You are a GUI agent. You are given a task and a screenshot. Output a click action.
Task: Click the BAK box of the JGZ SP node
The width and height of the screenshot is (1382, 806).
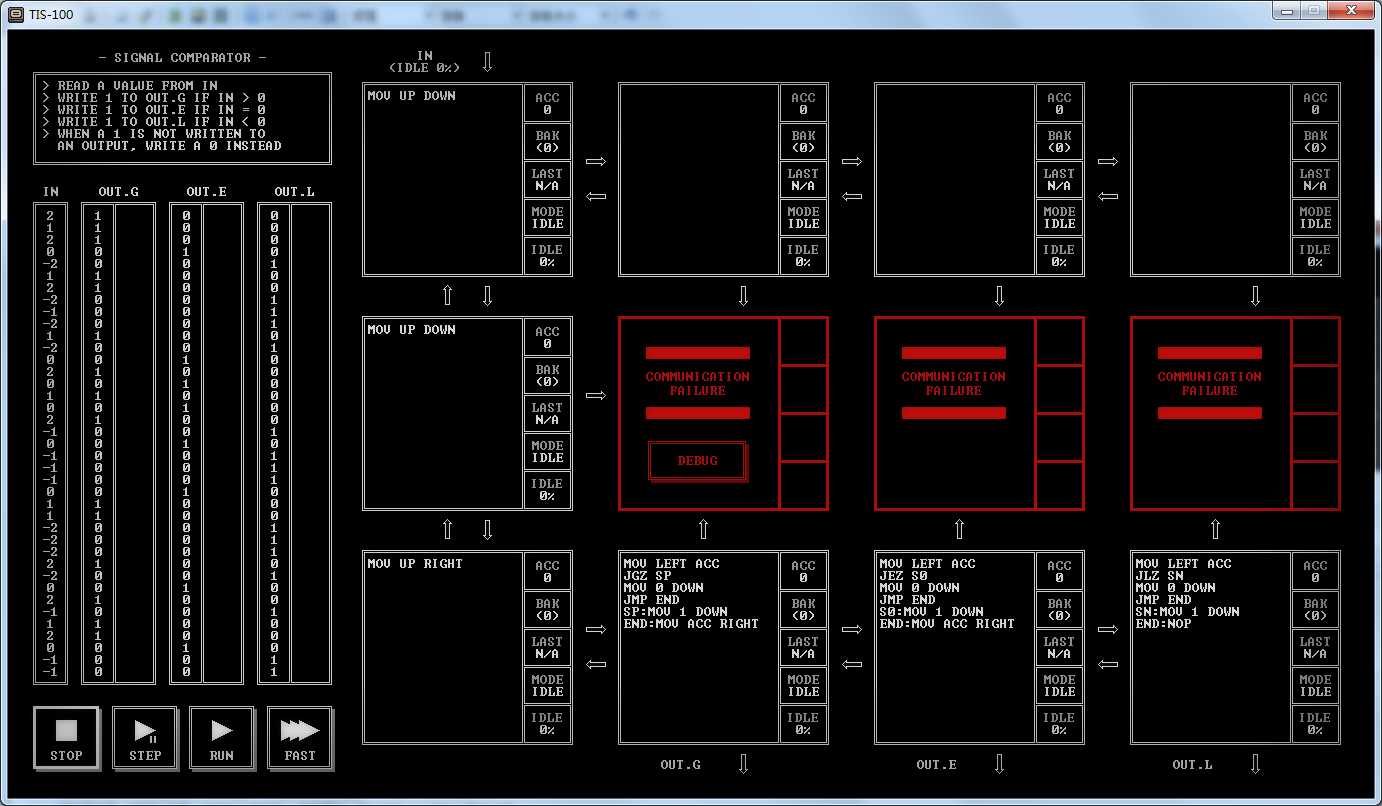tap(803, 610)
